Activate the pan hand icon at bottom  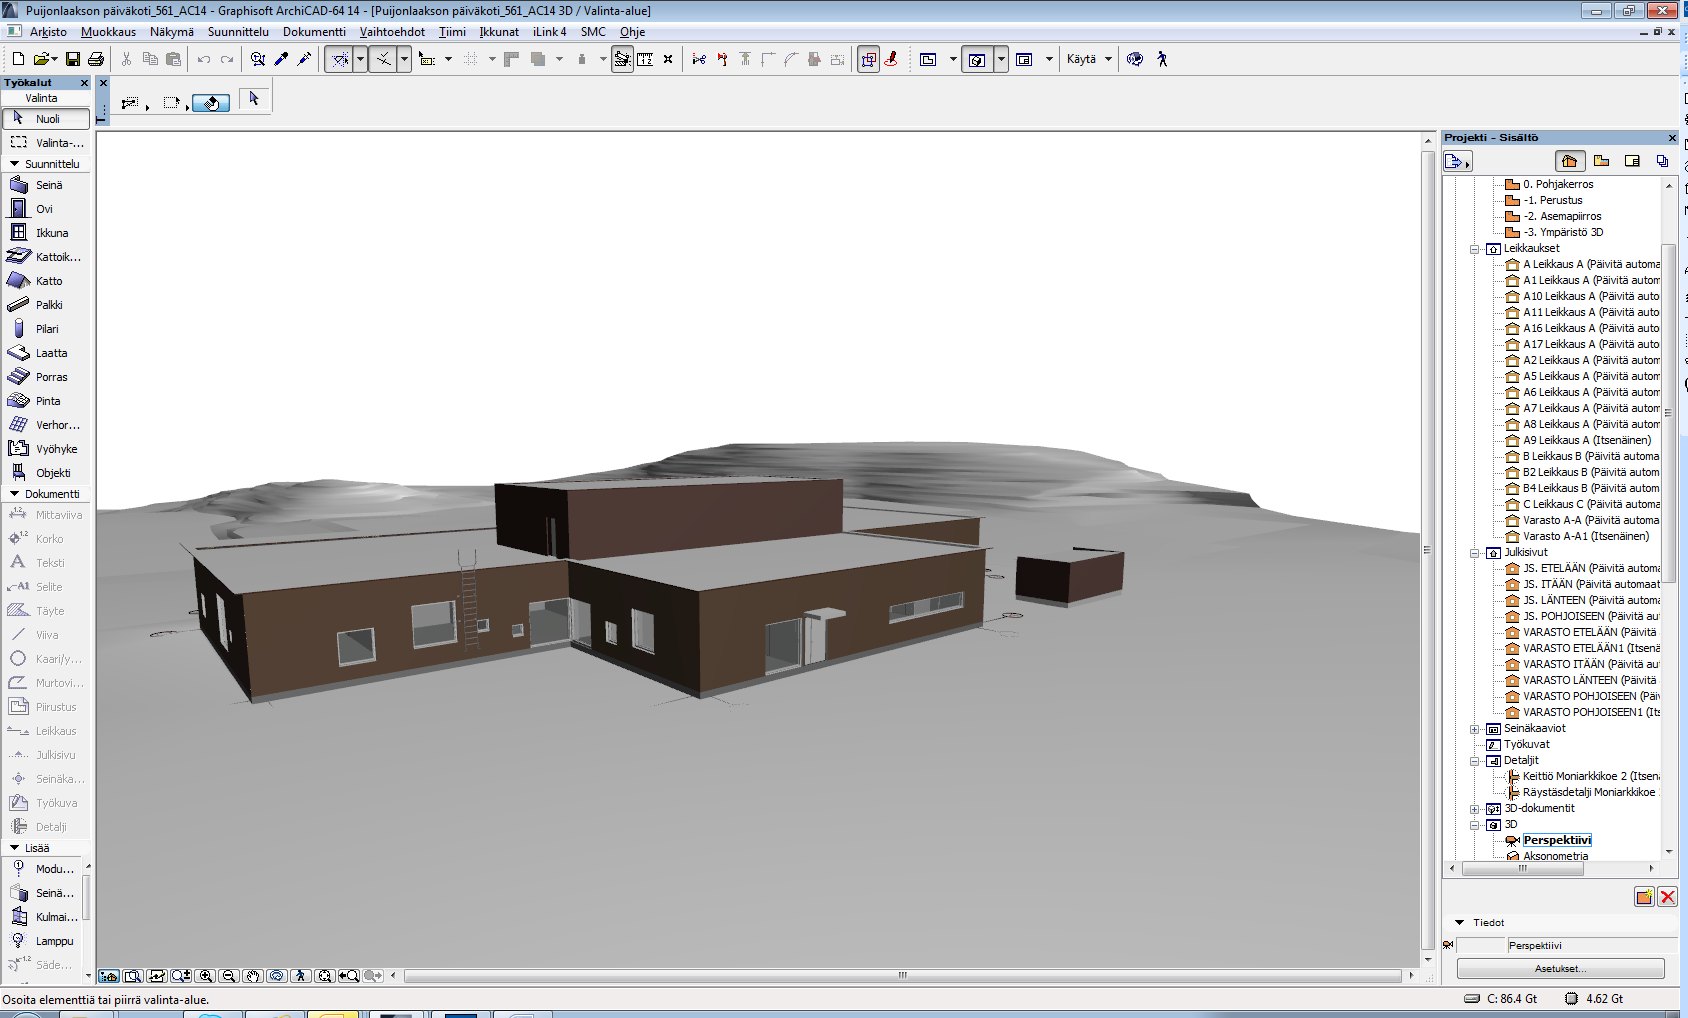click(253, 976)
